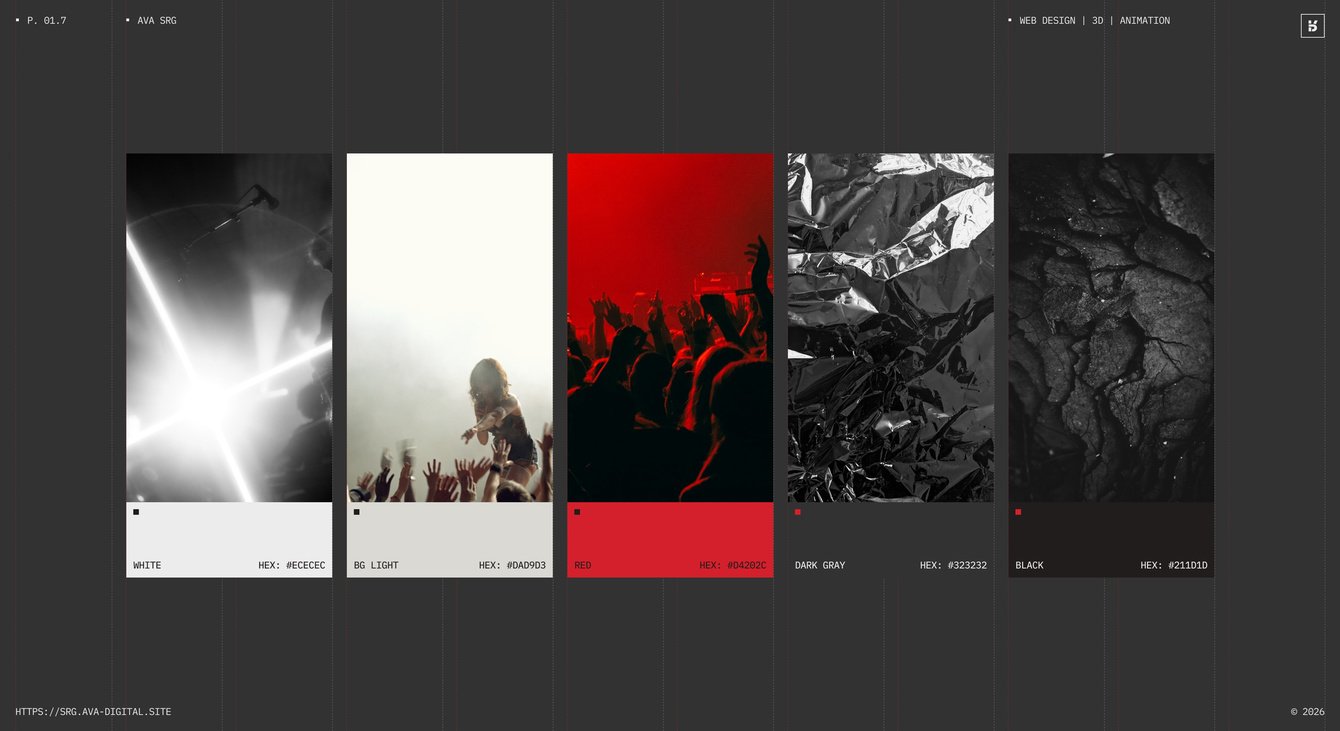Click the BG LIGHT swatch name label

tap(376, 566)
